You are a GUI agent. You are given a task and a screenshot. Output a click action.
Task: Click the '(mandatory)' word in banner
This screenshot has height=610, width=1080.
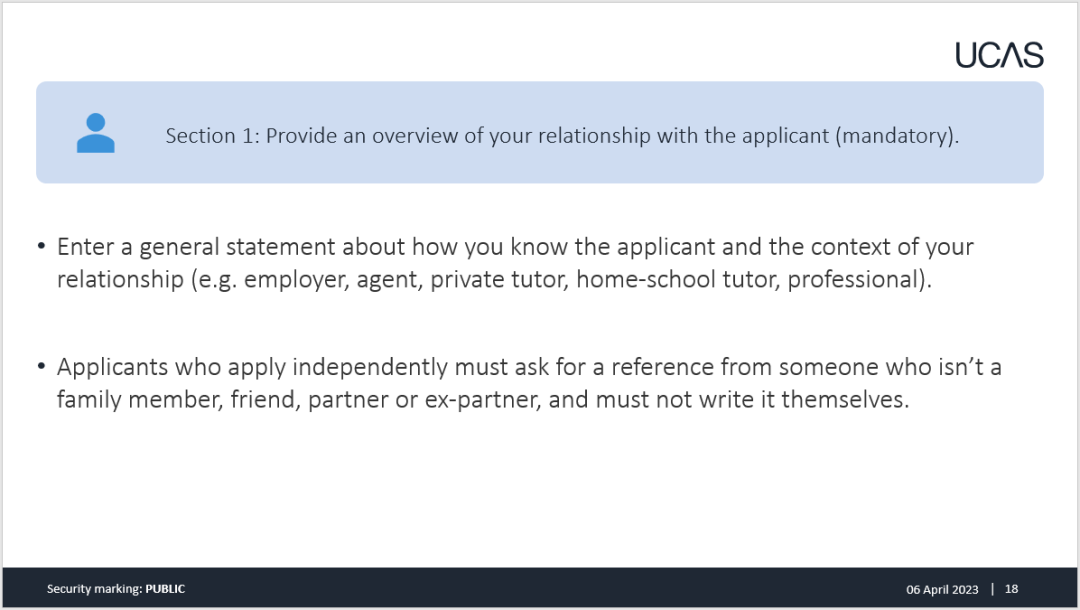(897, 136)
